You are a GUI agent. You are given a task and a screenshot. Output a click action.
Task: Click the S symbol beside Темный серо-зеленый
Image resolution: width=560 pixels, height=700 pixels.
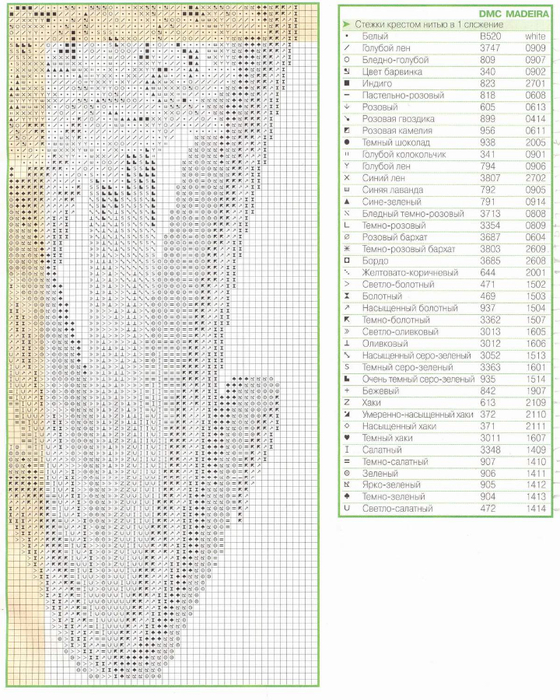tap(347, 367)
